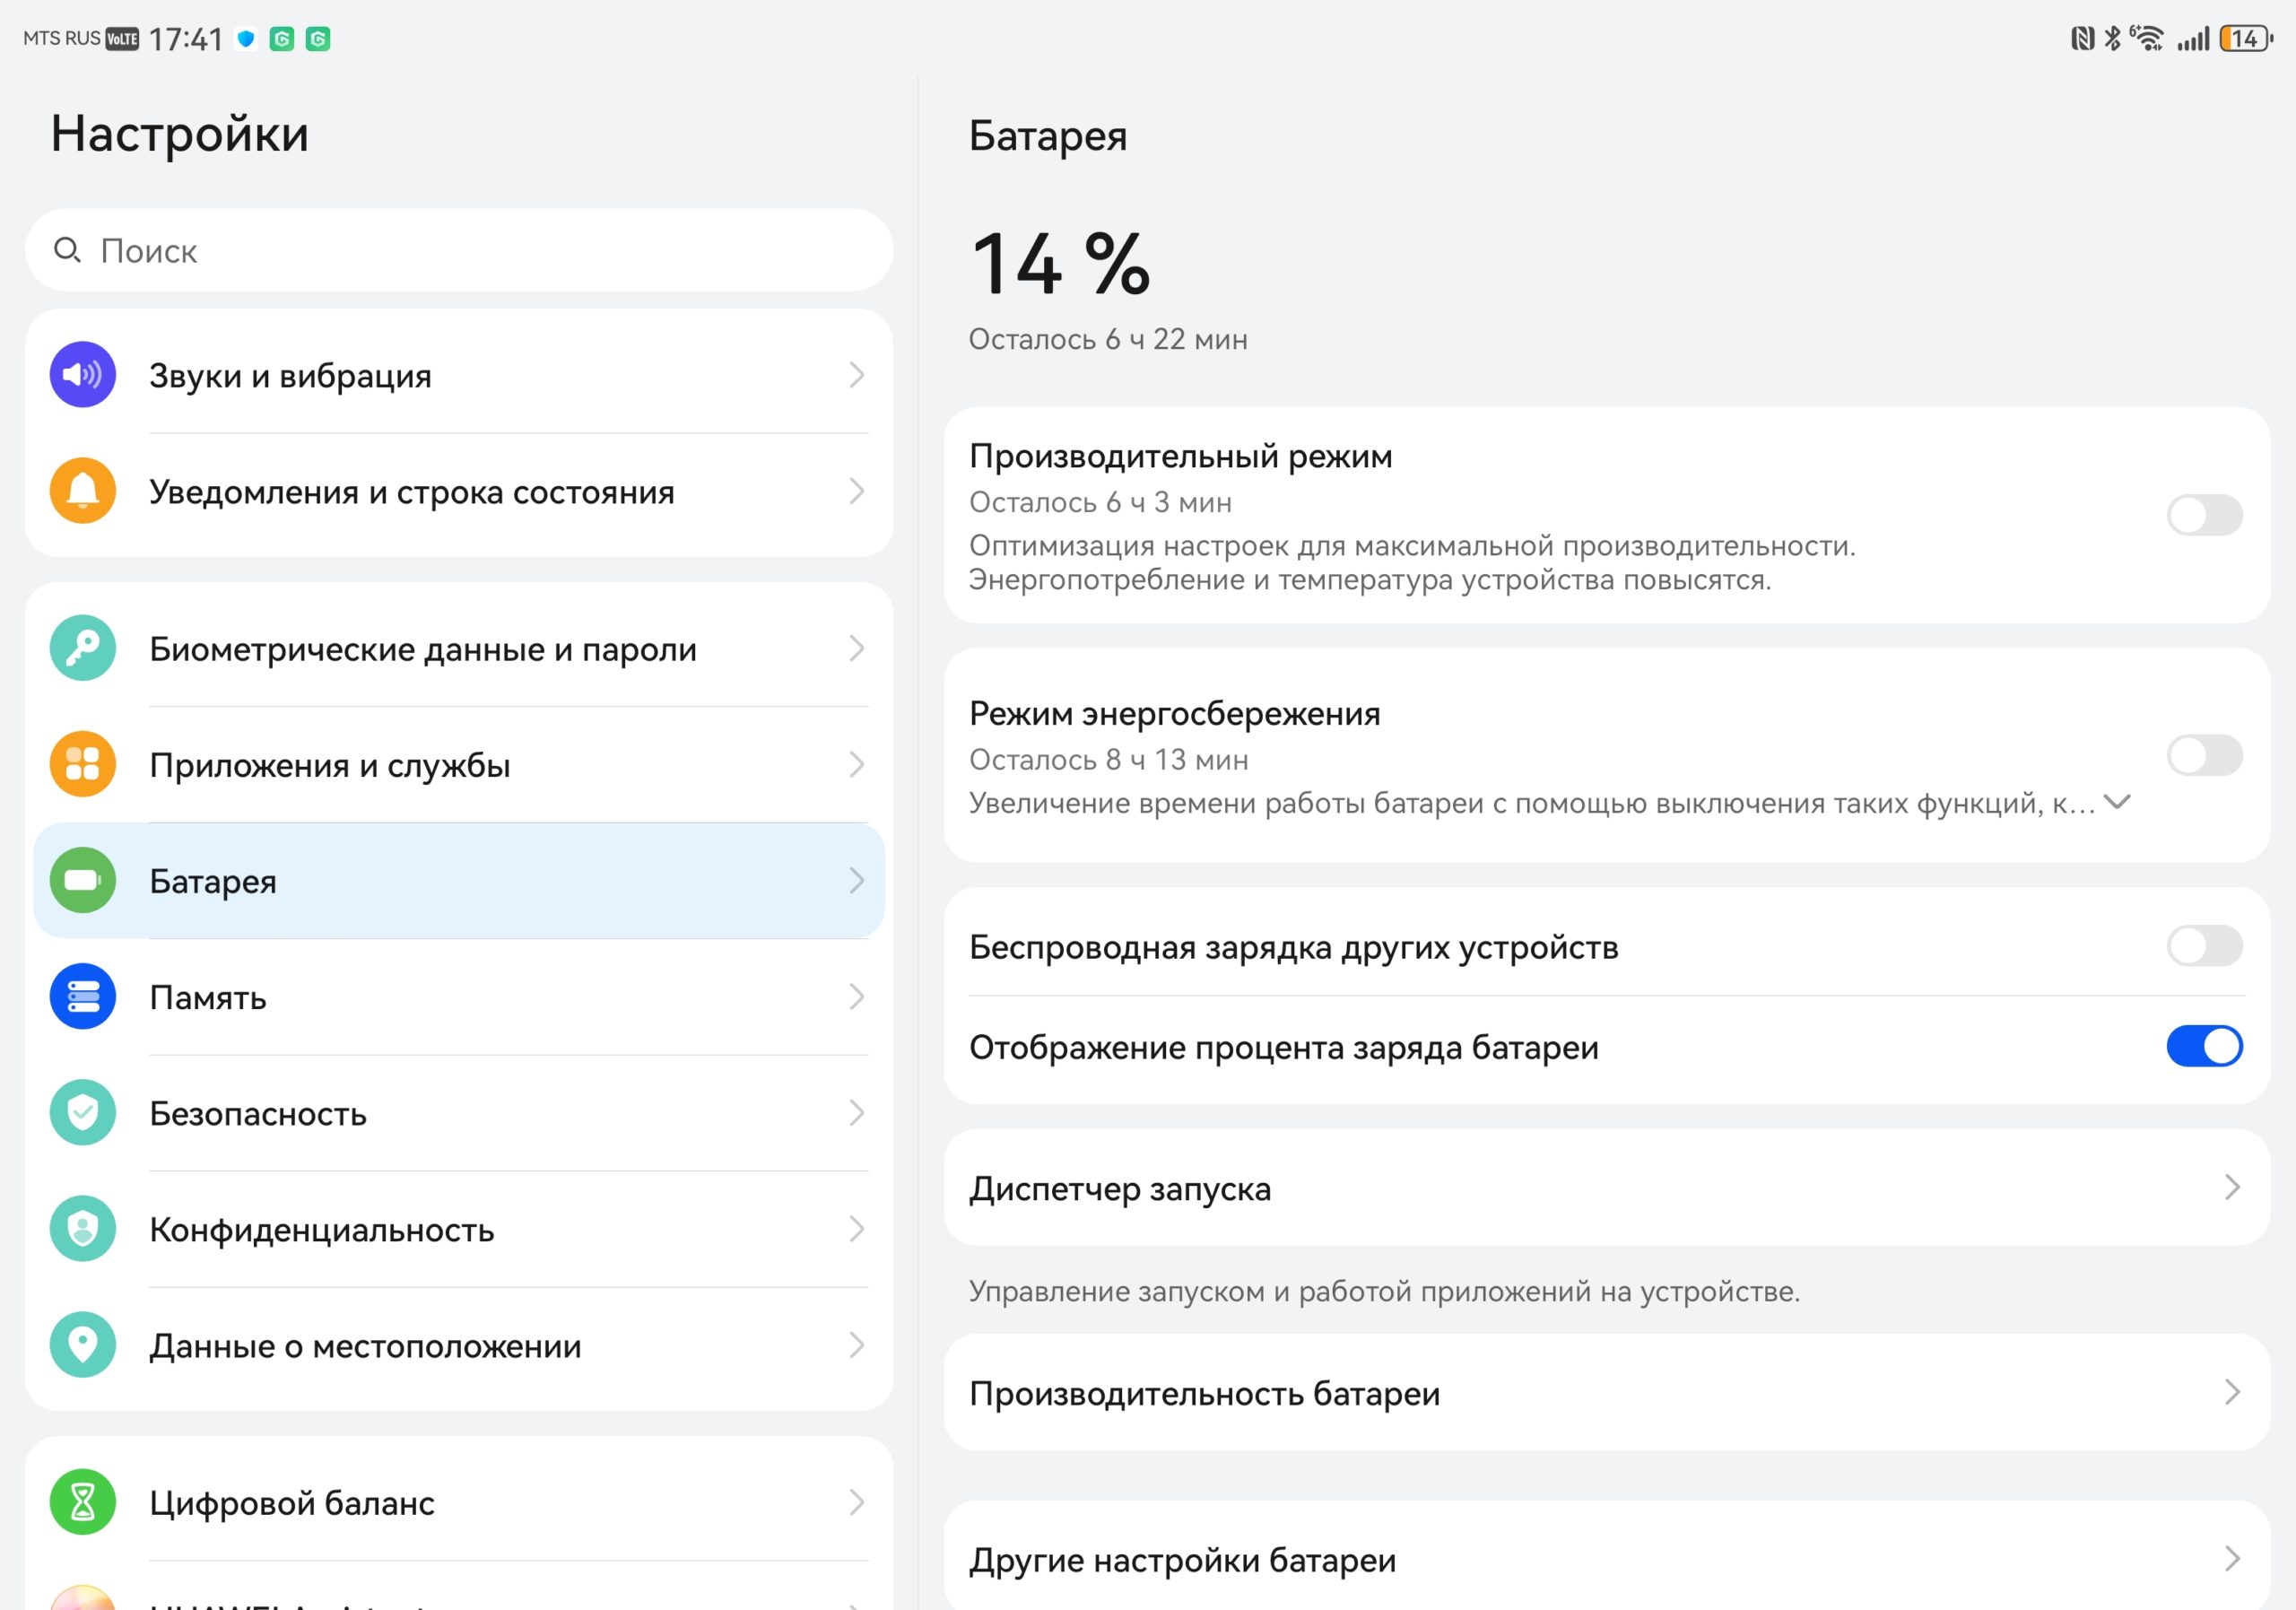This screenshot has width=2296, height=1610.
Task: Toggle wireless charging of other devices
Action: coord(2204,945)
